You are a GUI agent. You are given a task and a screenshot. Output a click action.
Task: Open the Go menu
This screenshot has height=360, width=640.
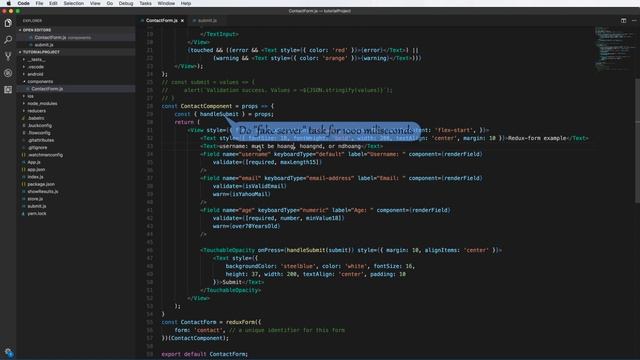109,3
